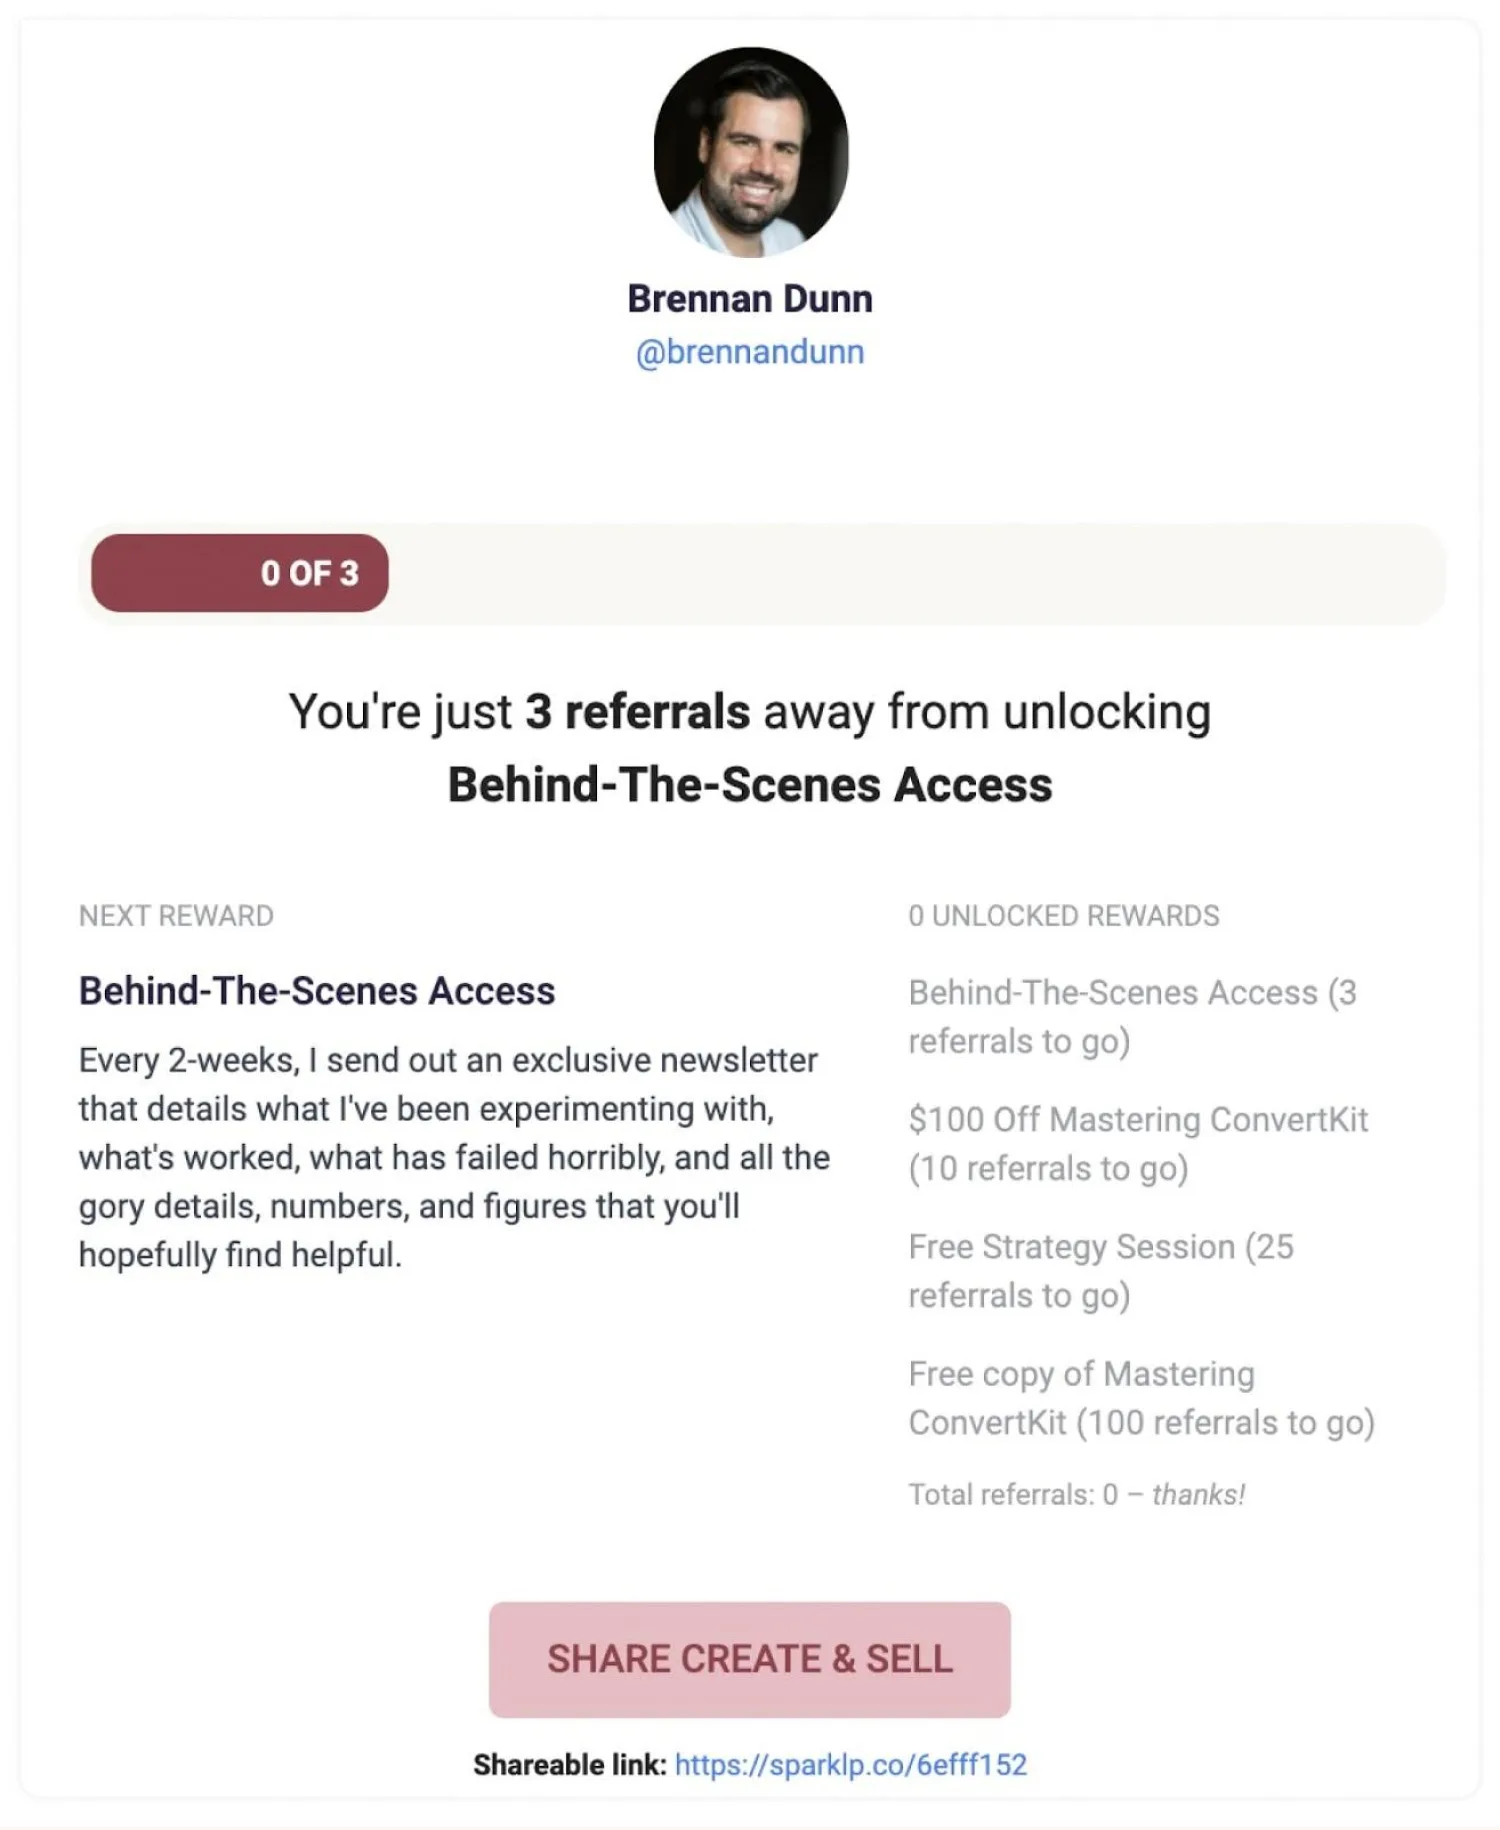
Task: Select the reward with '3 referrals to go'
Action: [x=1132, y=1016]
